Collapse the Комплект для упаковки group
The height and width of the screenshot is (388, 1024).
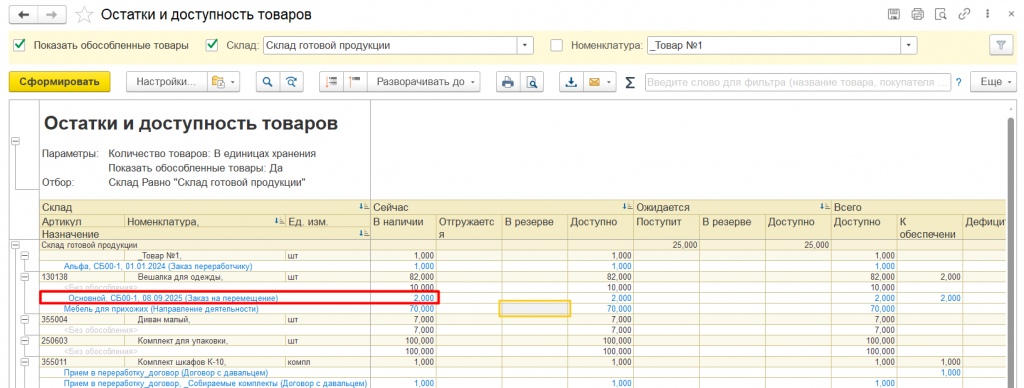[x=25, y=340]
